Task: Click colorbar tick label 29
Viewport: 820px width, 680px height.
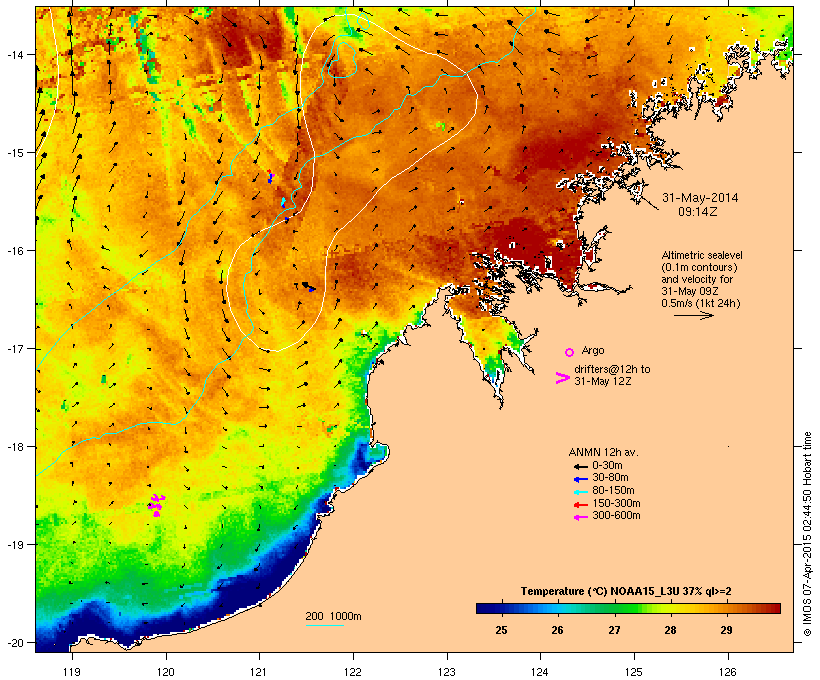Action: point(726,630)
